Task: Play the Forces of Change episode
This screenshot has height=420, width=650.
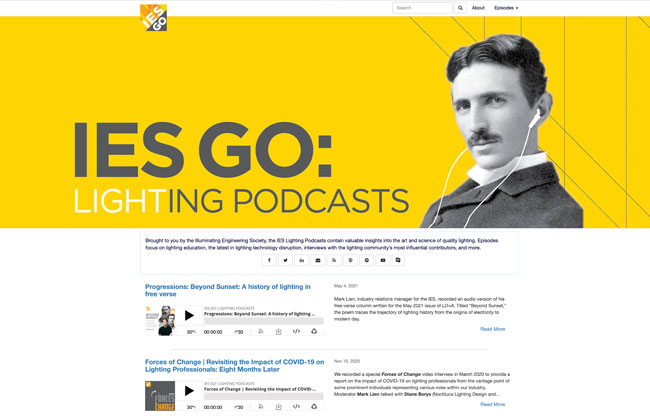Action: 189,391
